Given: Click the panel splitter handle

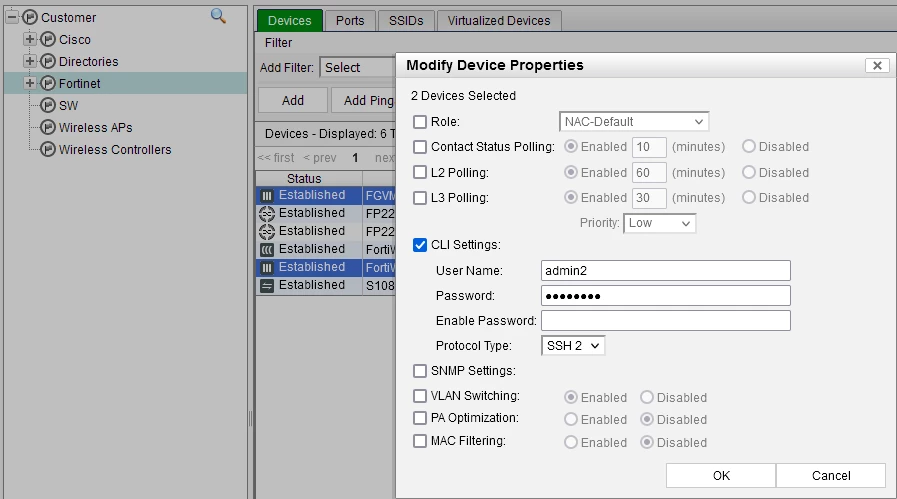Looking at the screenshot, I should tap(251, 419).
